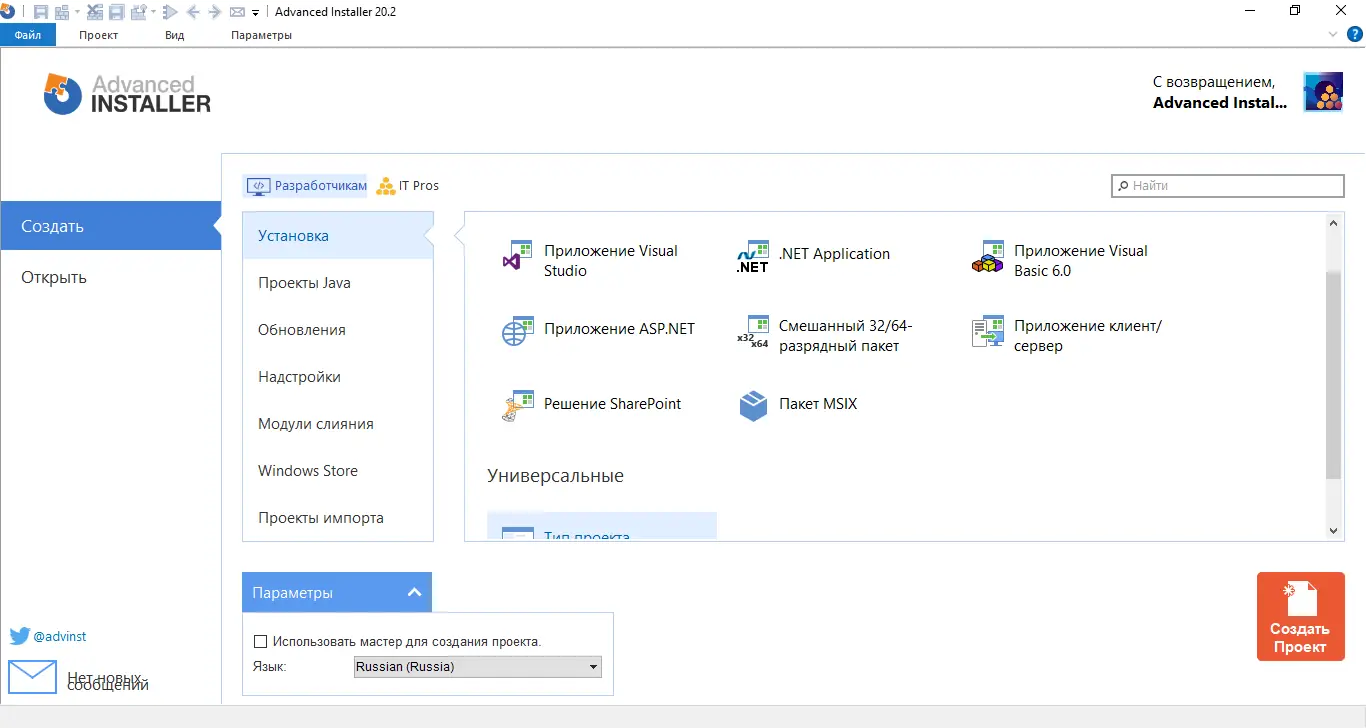Choose the Visual Basic 6.0 application icon
Screen dimensions: 1366x728
(x=987, y=258)
